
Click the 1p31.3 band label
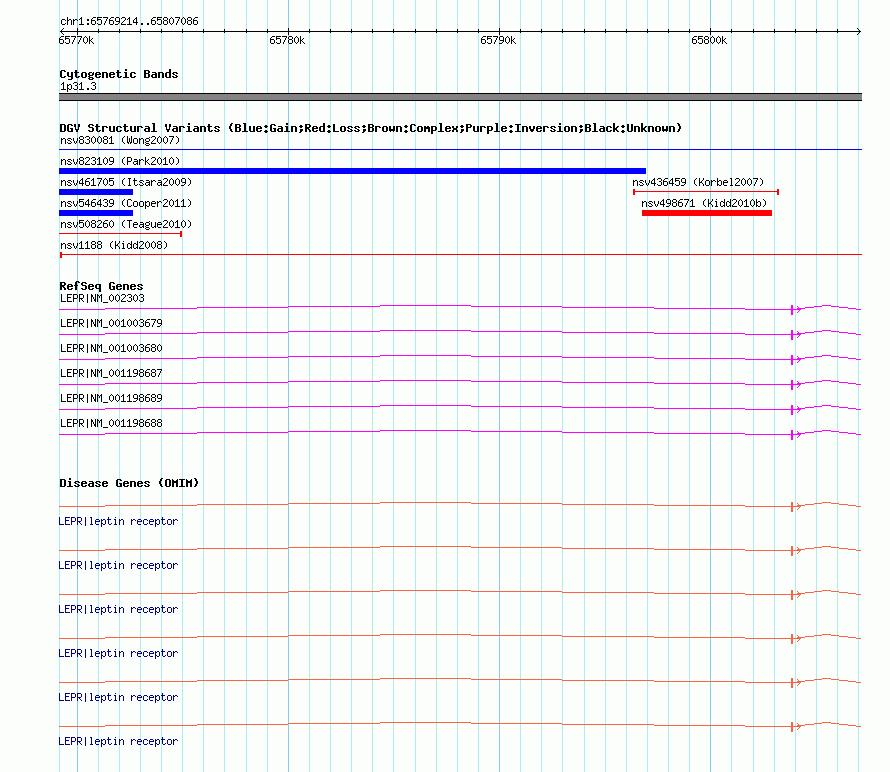pos(78,86)
